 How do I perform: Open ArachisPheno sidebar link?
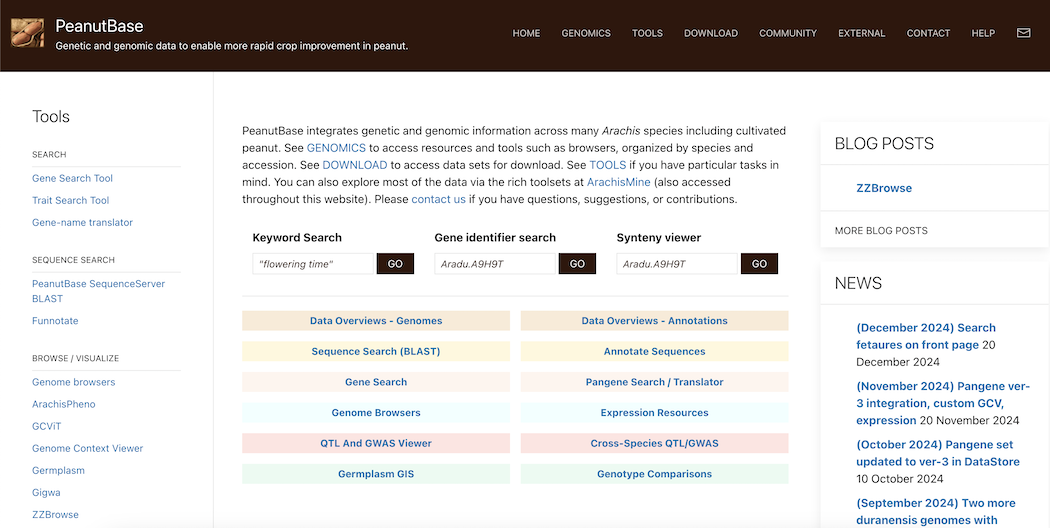pyautogui.click(x=64, y=404)
